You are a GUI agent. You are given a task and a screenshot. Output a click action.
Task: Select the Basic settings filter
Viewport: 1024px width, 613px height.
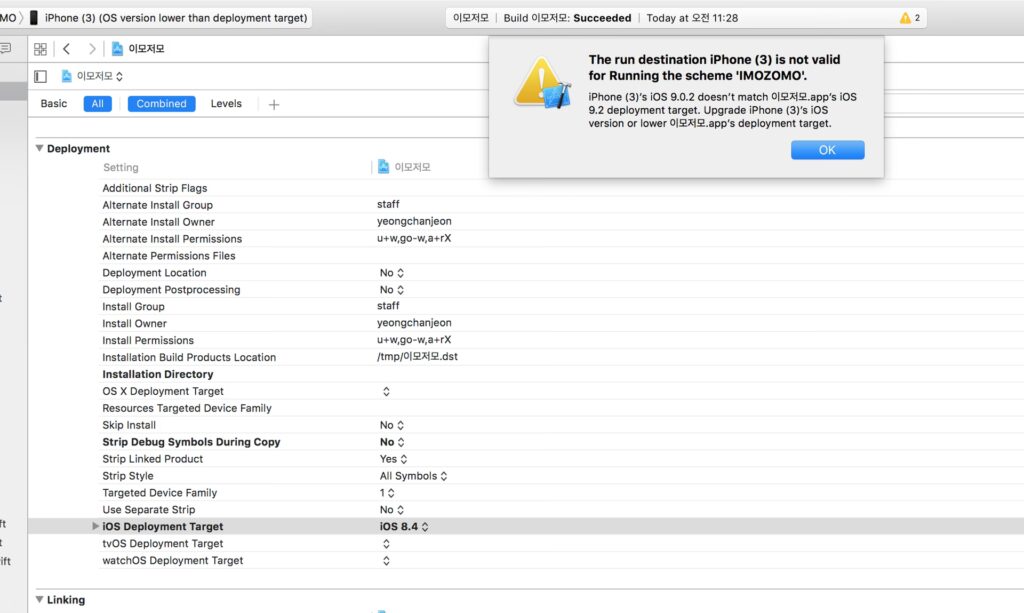(x=54, y=104)
